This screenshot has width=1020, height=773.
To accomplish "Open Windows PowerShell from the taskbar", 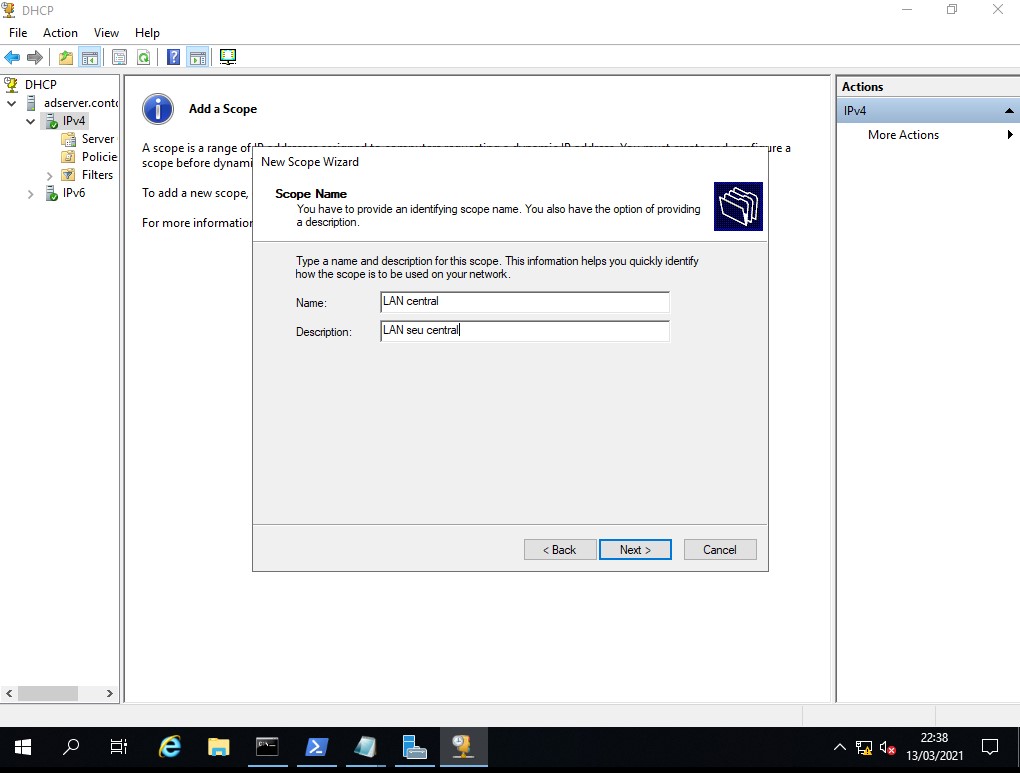I will [317, 746].
